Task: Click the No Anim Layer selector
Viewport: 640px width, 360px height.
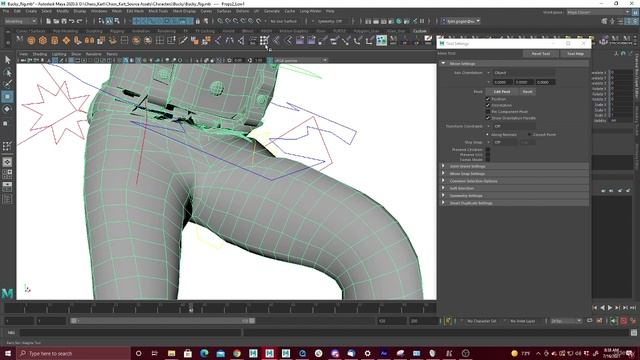Action: point(523,321)
